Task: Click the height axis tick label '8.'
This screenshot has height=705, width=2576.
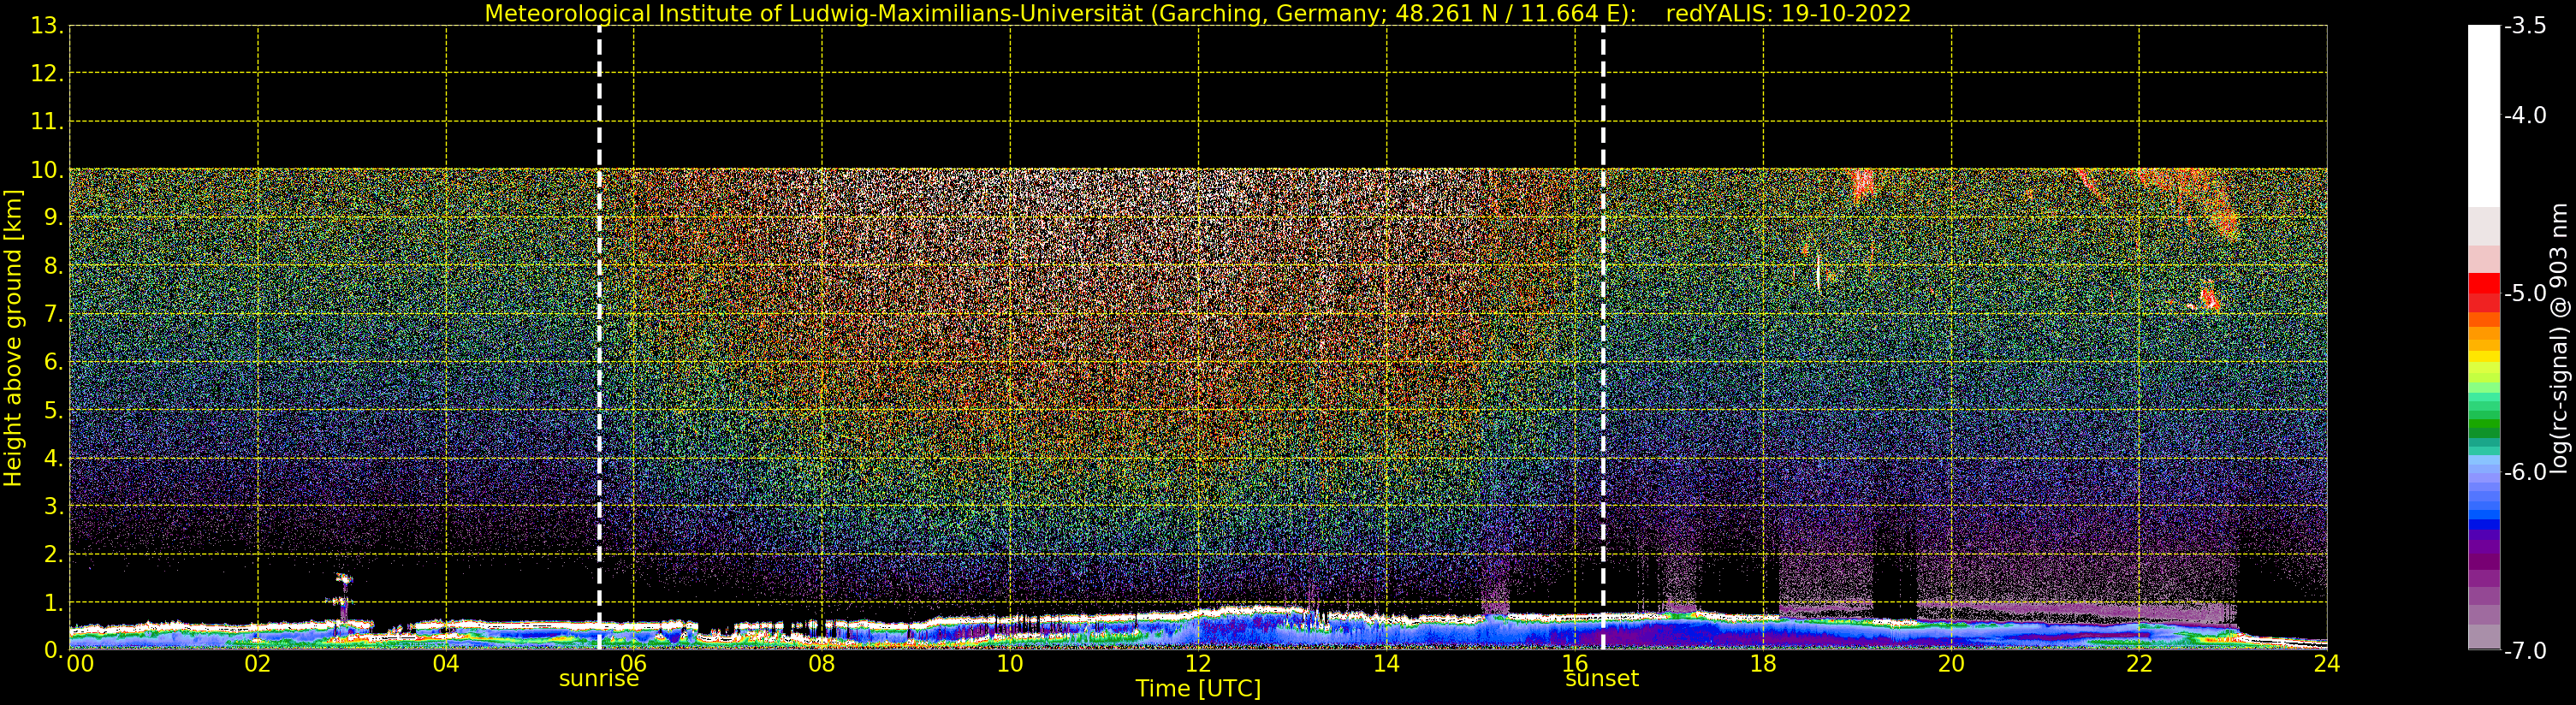Action: click(x=53, y=266)
